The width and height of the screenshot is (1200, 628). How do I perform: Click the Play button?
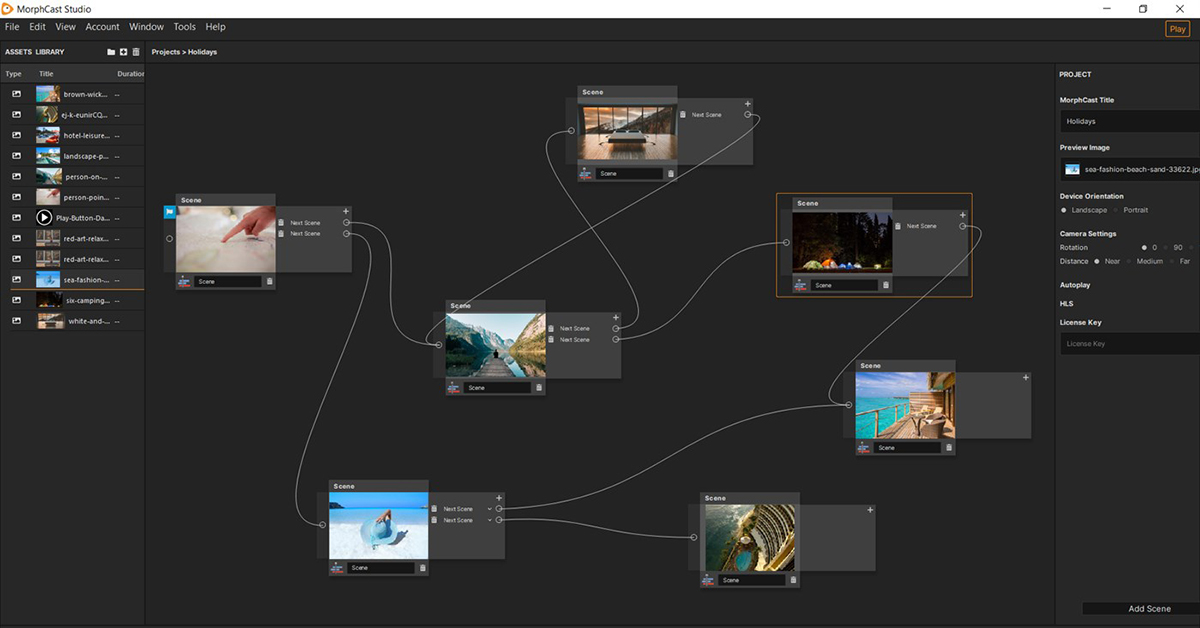tap(1177, 29)
